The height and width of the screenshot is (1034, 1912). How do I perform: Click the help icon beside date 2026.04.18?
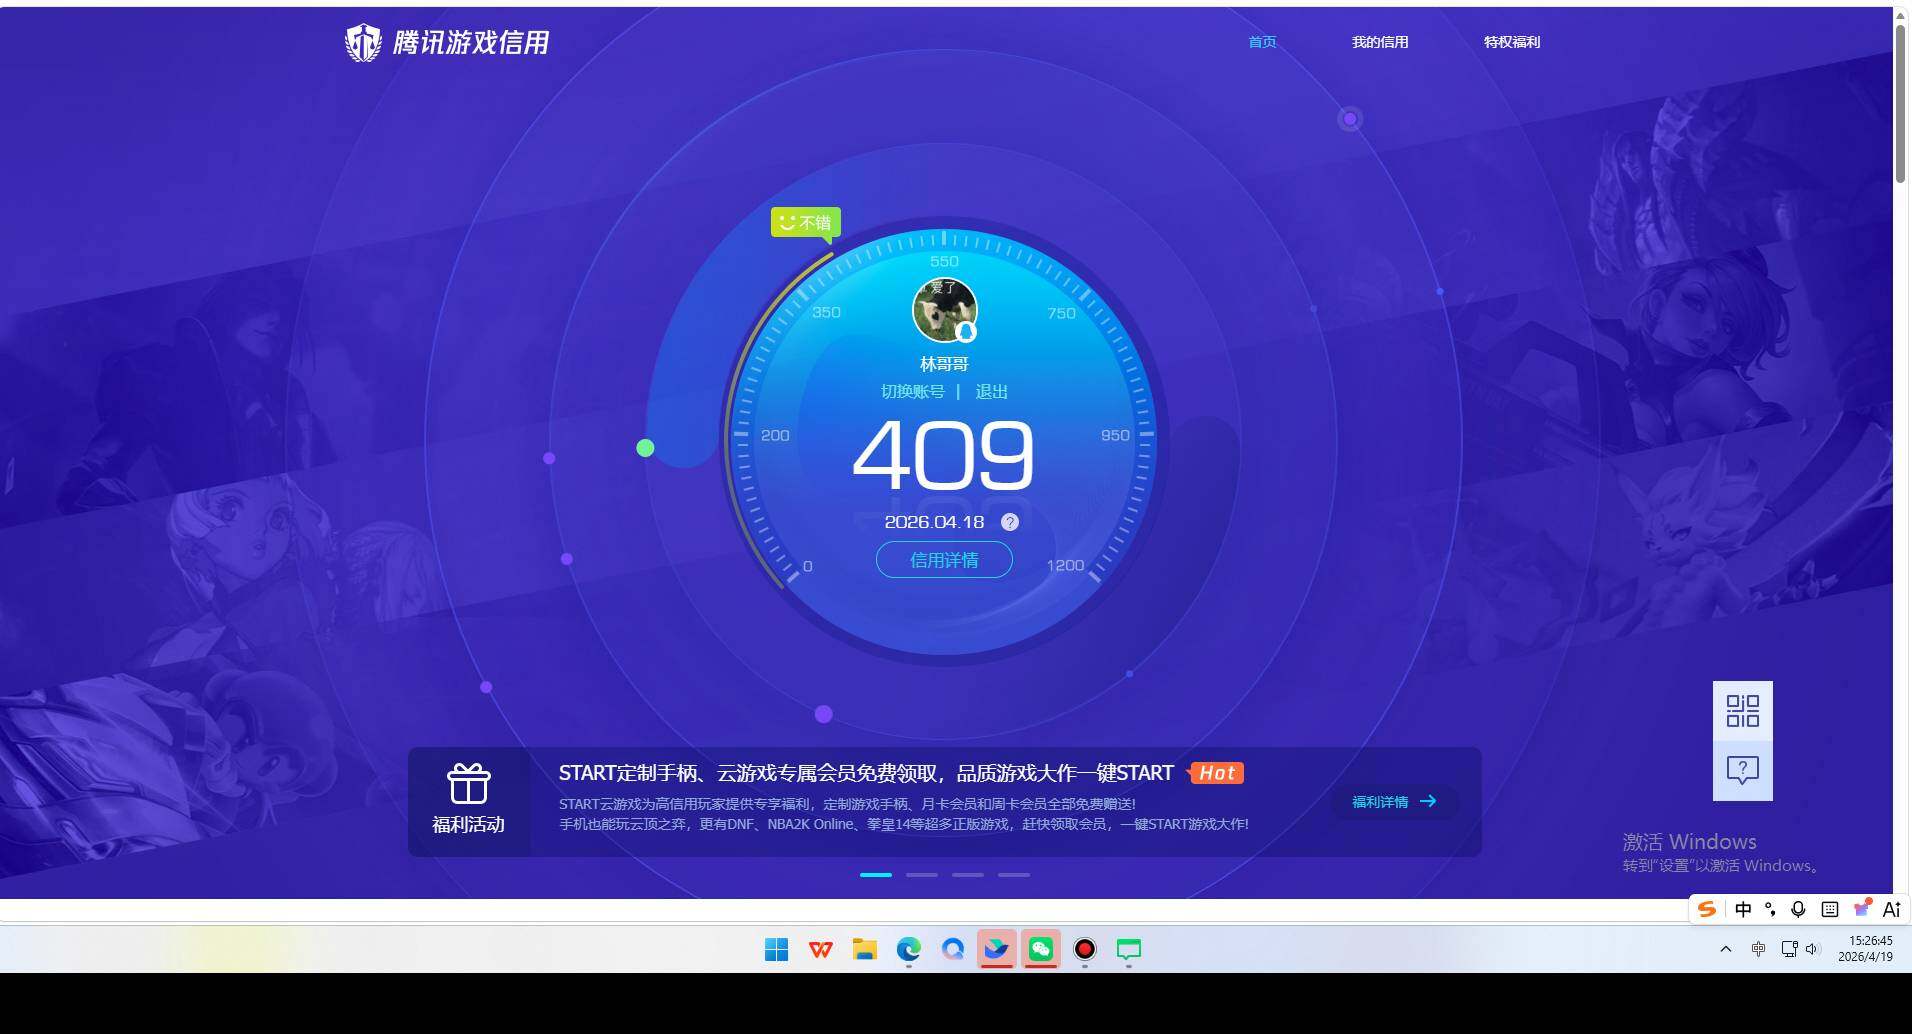1008,521
